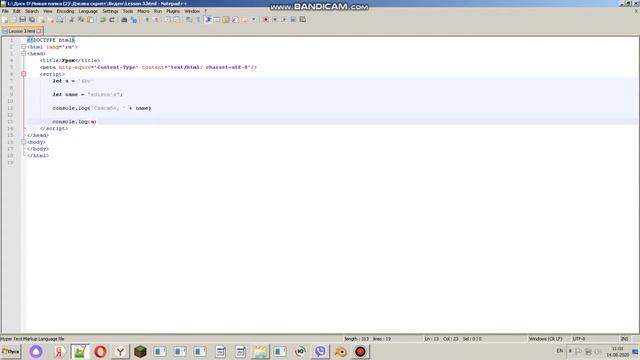This screenshot has width=640, height=360.
Task: Click the Stop macro recording icon
Action: pos(275,20)
